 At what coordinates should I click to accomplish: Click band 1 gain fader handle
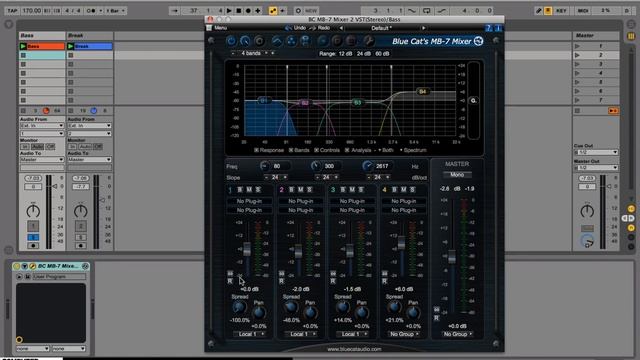tap(247, 249)
